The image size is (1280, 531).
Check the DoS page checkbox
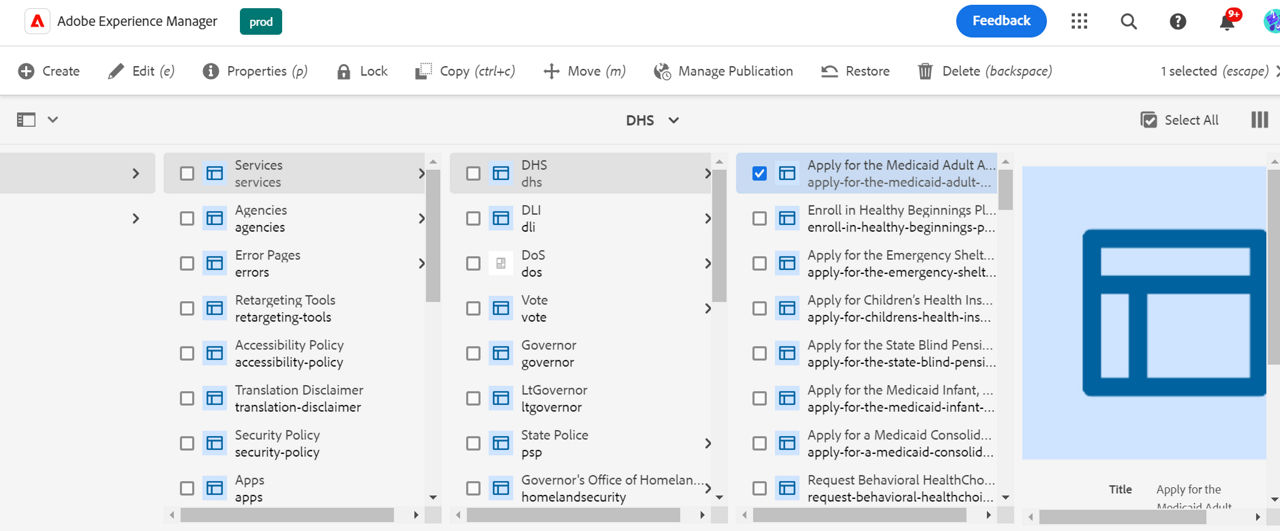(473, 263)
